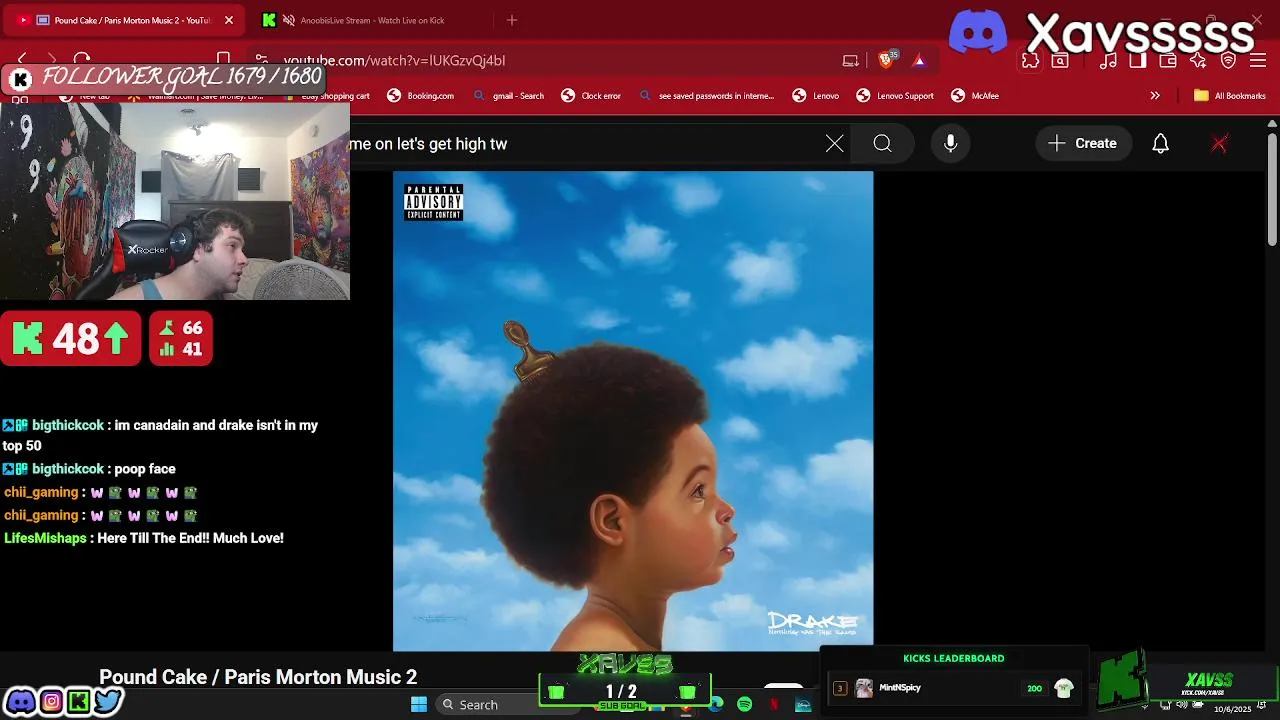Open Spotify from the taskbar
1280x720 pixels.
point(744,705)
